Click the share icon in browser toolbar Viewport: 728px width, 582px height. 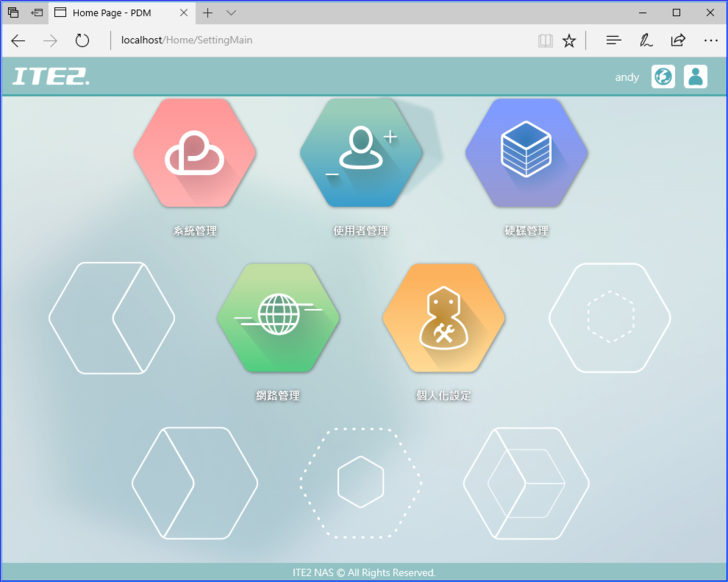[678, 41]
